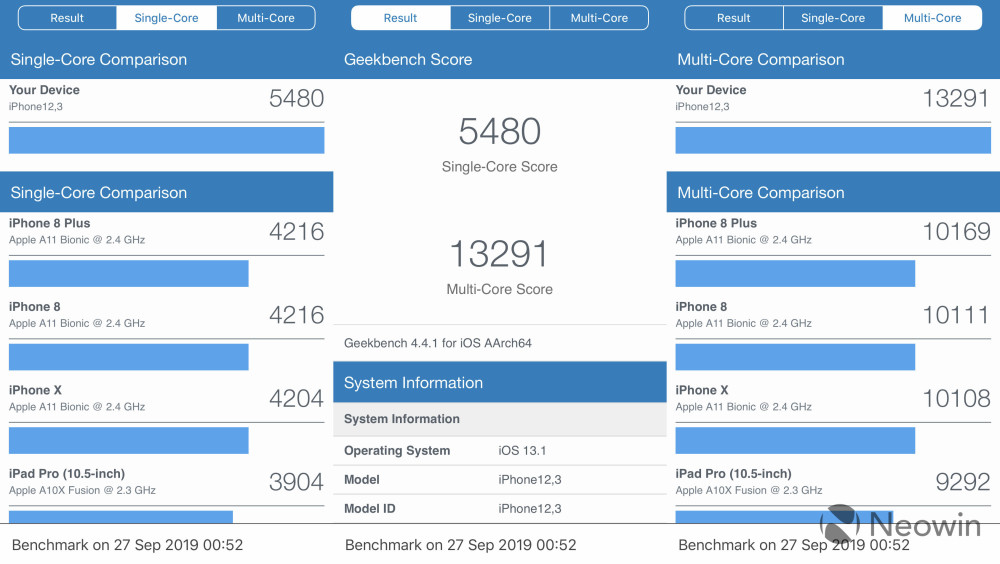
Task: Click the blue System Information section header
Action: tap(499, 382)
